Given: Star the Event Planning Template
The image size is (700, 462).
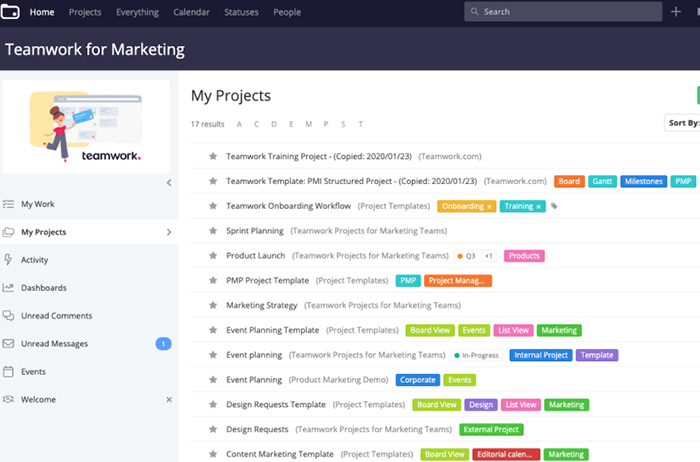Looking at the screenshot, I should (x=213, y=330).
